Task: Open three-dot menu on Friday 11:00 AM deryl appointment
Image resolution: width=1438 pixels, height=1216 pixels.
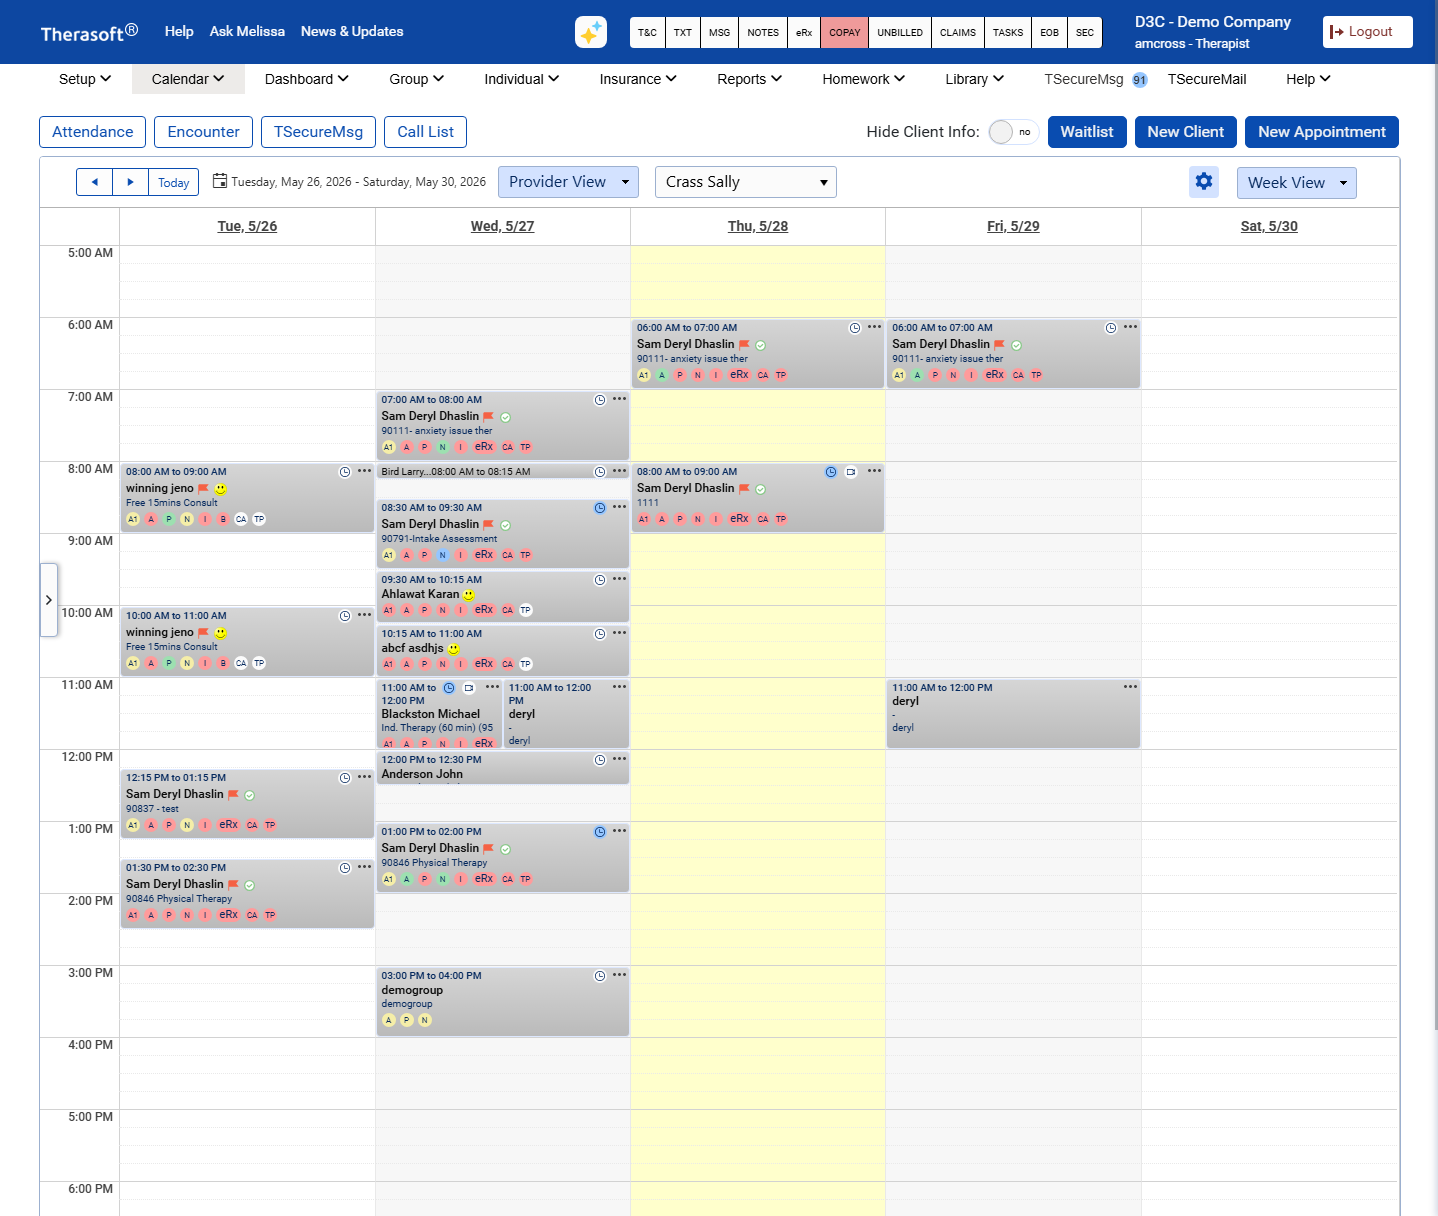Action: coord(1130,686)
